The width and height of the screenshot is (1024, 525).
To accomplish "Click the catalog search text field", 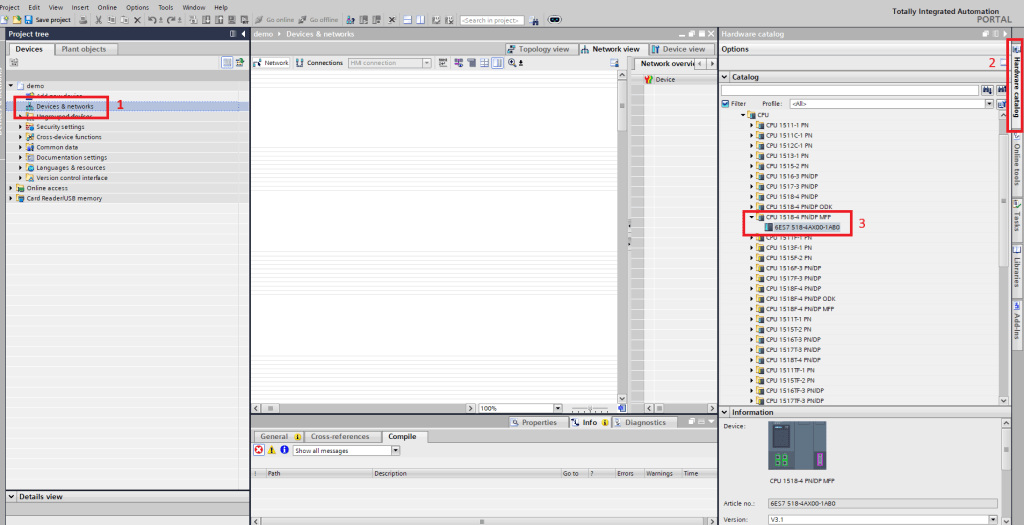I will pos(850,90).
